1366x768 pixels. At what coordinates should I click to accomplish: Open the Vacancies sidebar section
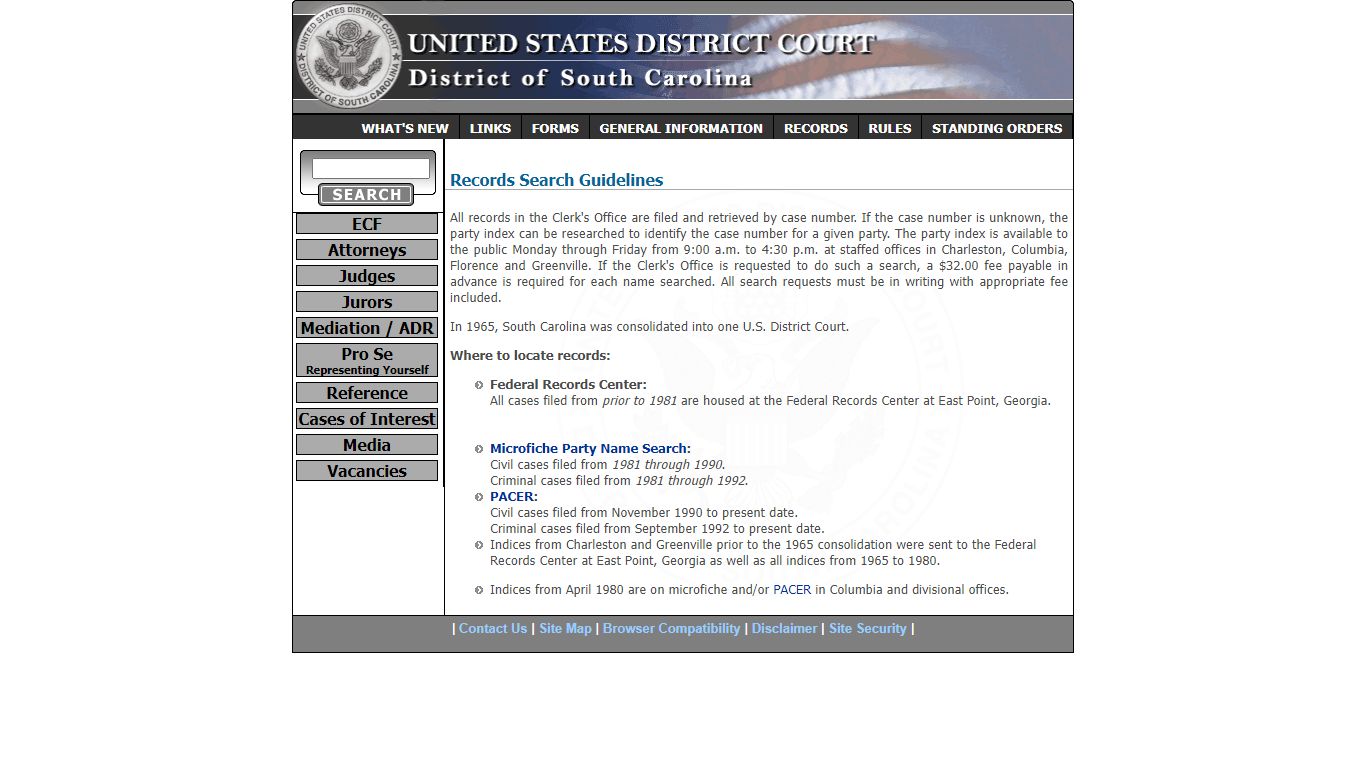(367, 471)
